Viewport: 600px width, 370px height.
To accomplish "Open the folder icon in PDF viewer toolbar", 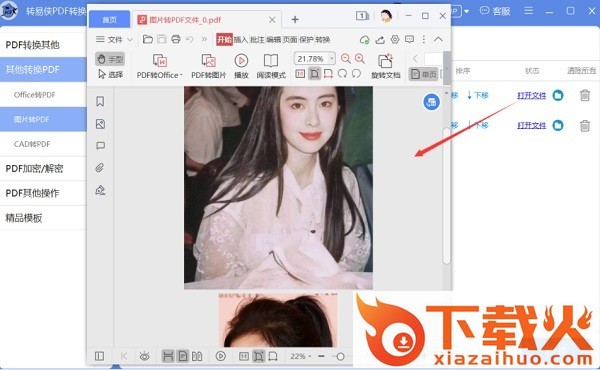I will (148, 39).
